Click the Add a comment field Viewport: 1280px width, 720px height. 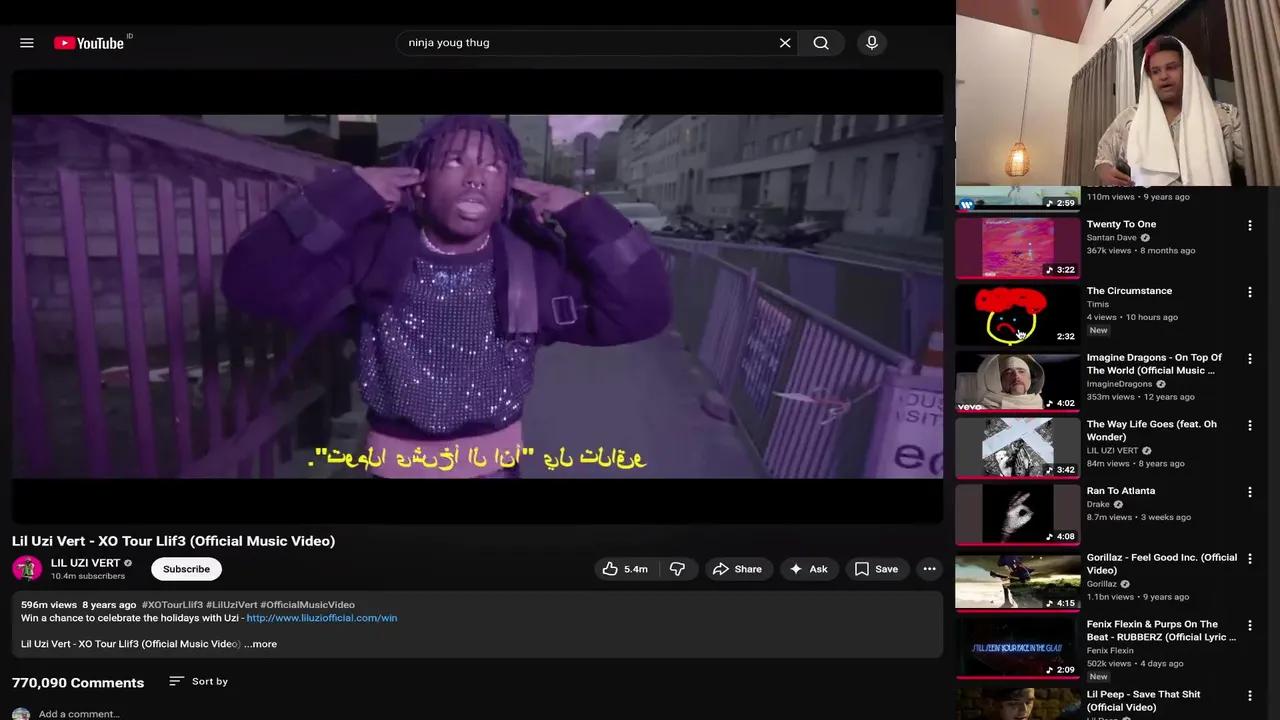click(x=79, y=714)
